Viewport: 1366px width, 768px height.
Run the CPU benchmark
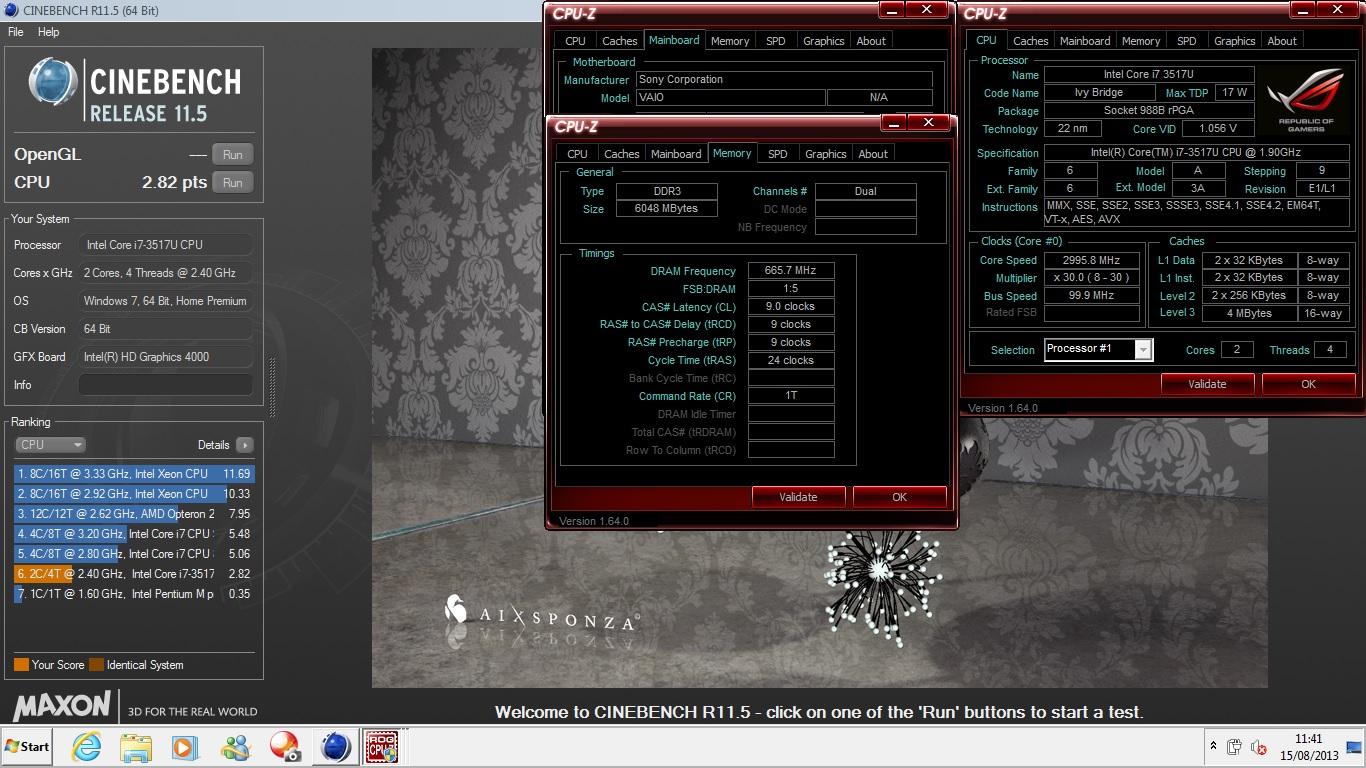click(x=233, y=183)
